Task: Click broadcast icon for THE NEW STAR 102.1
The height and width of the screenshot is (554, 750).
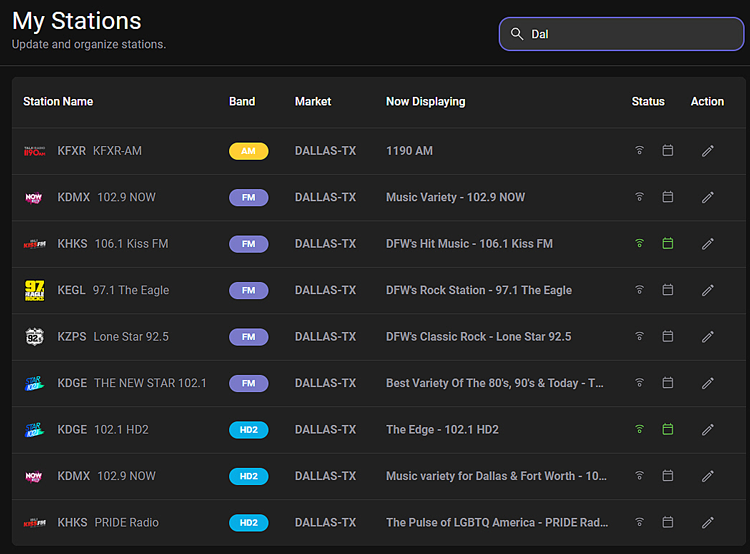Action: pos(640,382)
